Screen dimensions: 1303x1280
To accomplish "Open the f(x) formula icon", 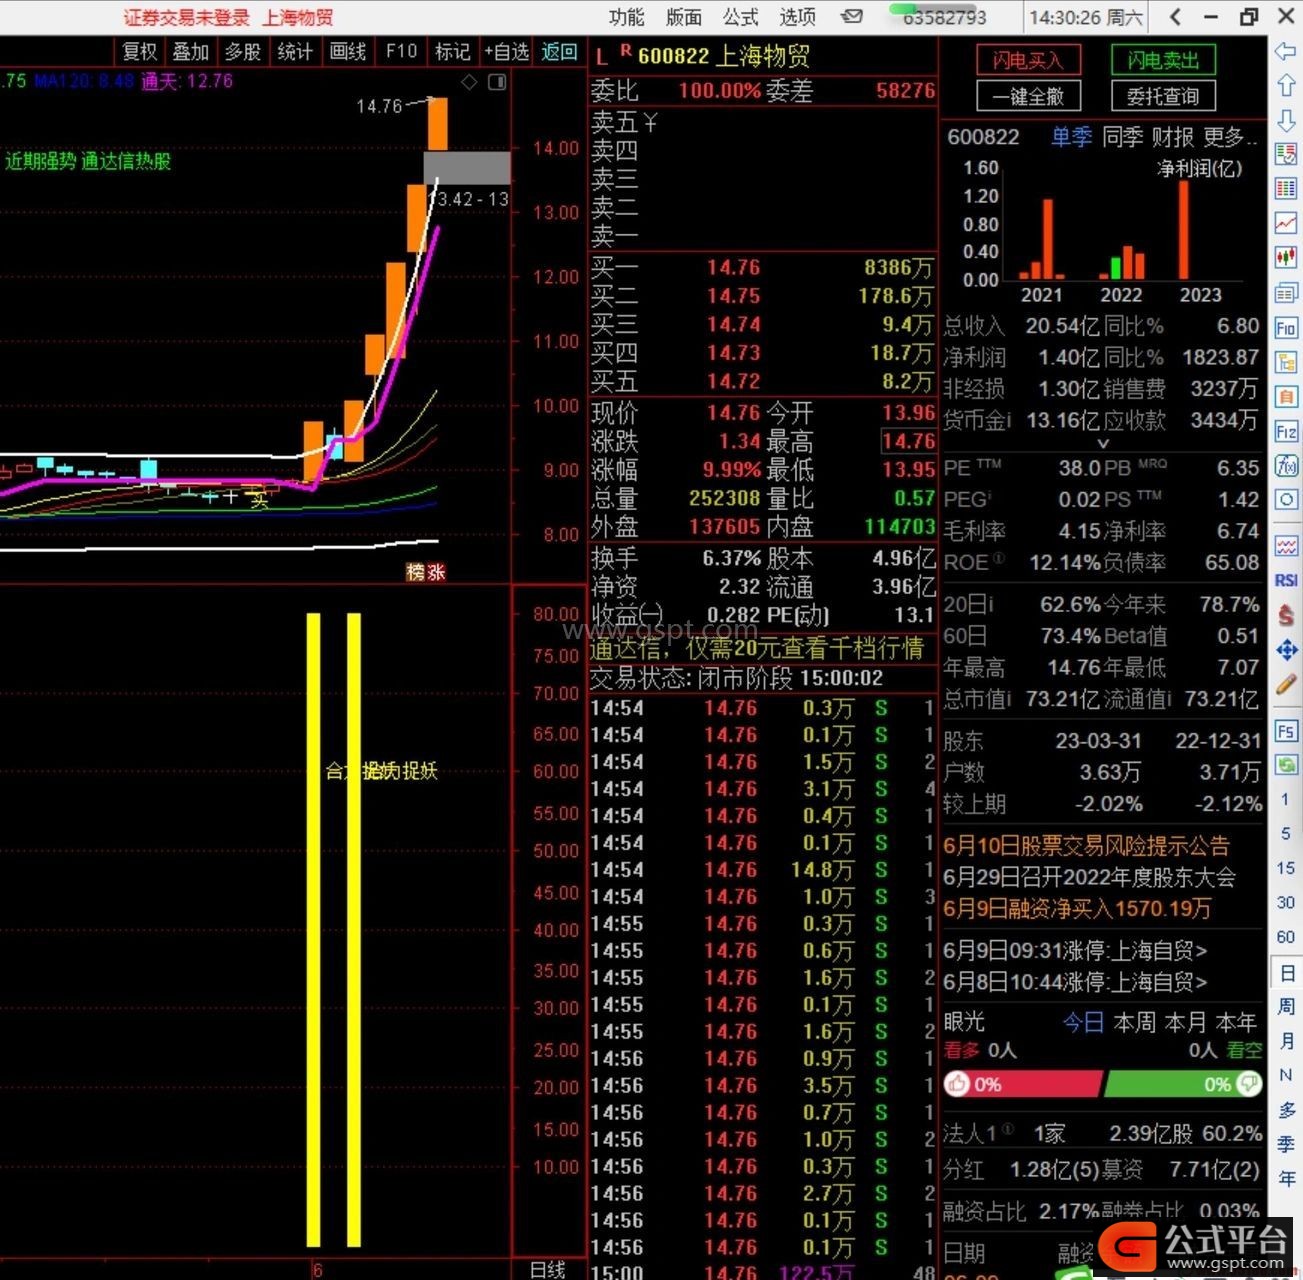I will coord(1286,466).
